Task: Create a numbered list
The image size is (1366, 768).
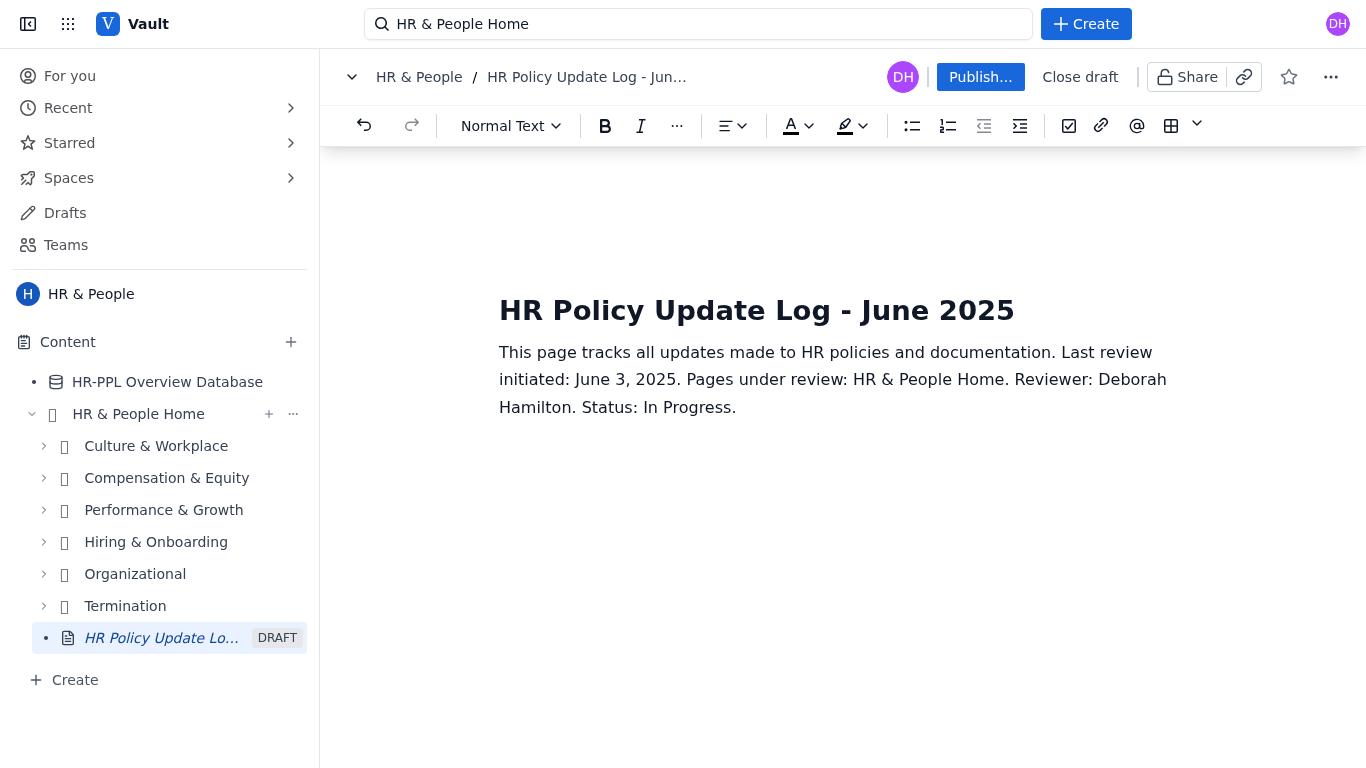Action: 948,126
